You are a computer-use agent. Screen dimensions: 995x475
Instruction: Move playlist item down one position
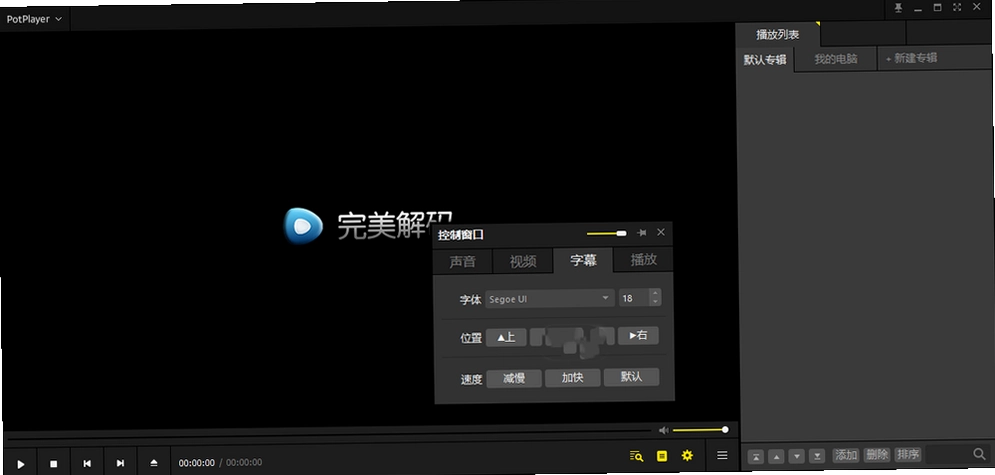(x=798, y=456)
